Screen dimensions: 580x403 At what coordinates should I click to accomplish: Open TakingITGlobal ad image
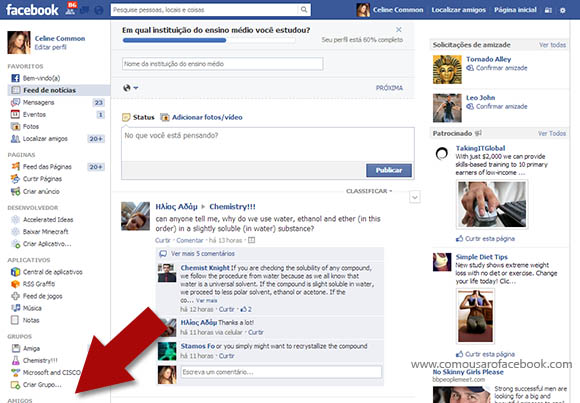tap(492, 204)
